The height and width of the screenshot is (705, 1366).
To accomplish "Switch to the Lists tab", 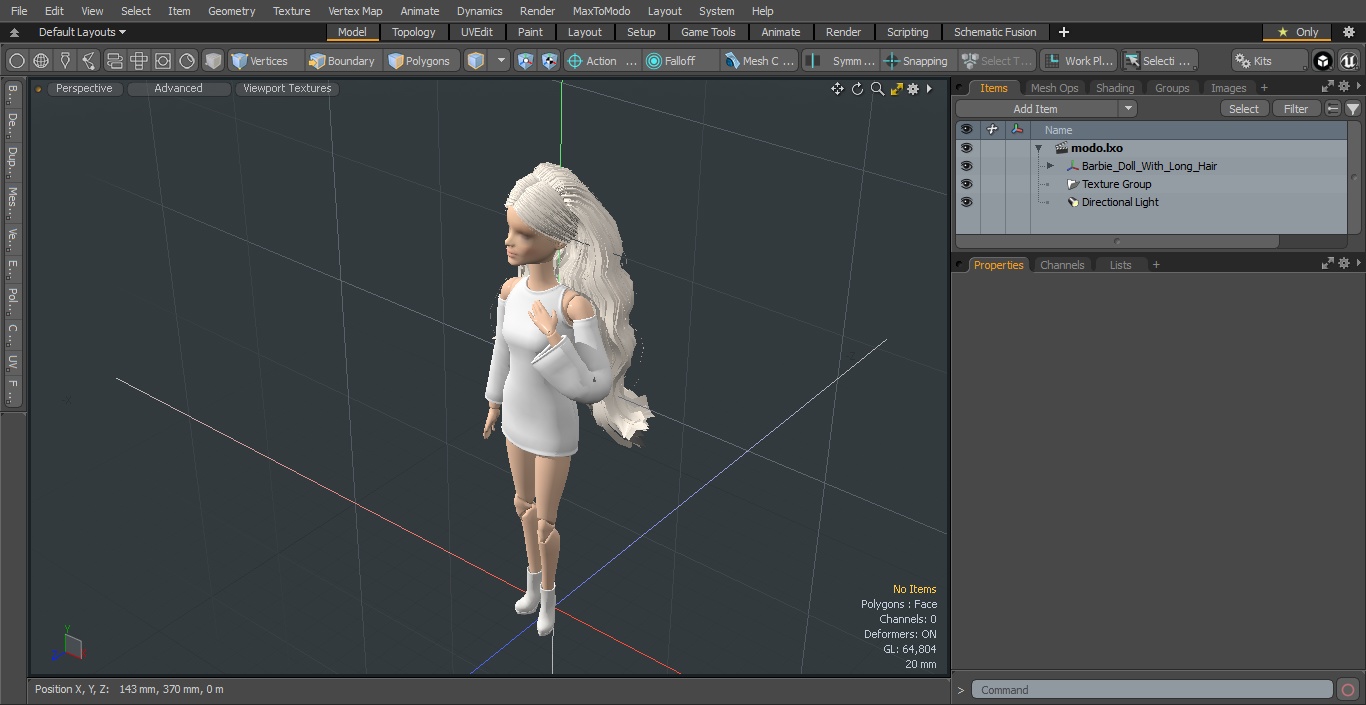I will pyautogui.click(x=1121, y=265).
